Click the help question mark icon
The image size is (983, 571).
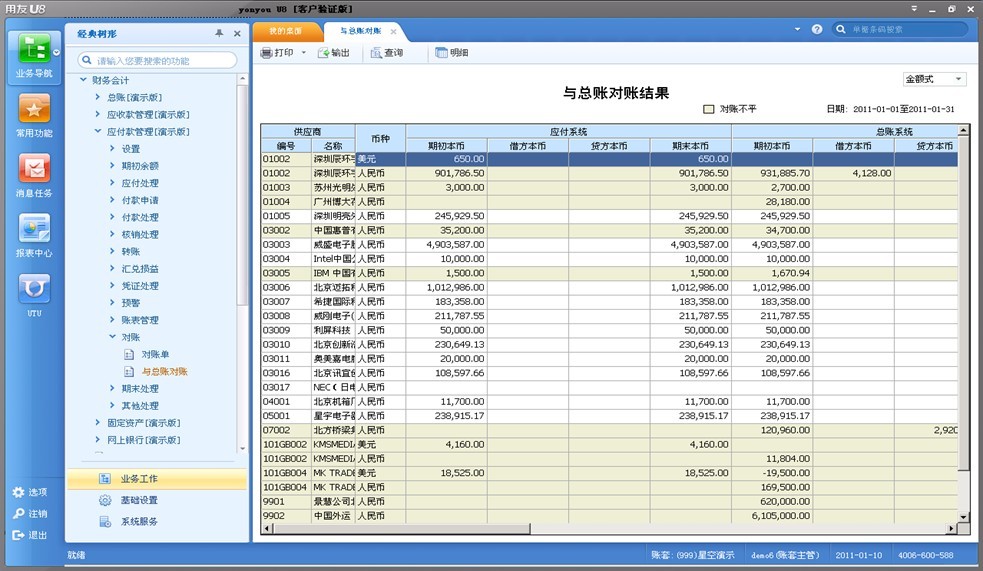pos(817,29)
